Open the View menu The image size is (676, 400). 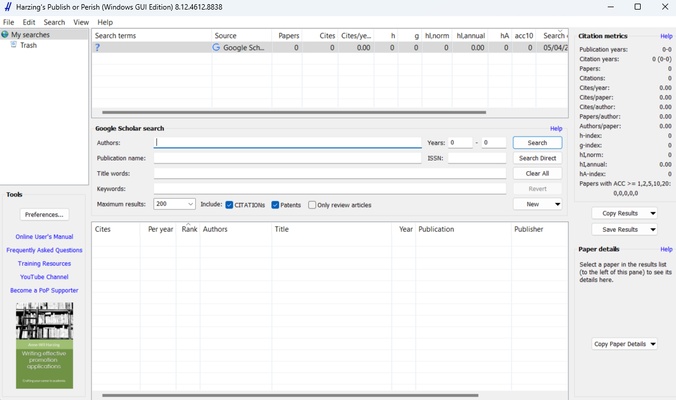point(81,22)
